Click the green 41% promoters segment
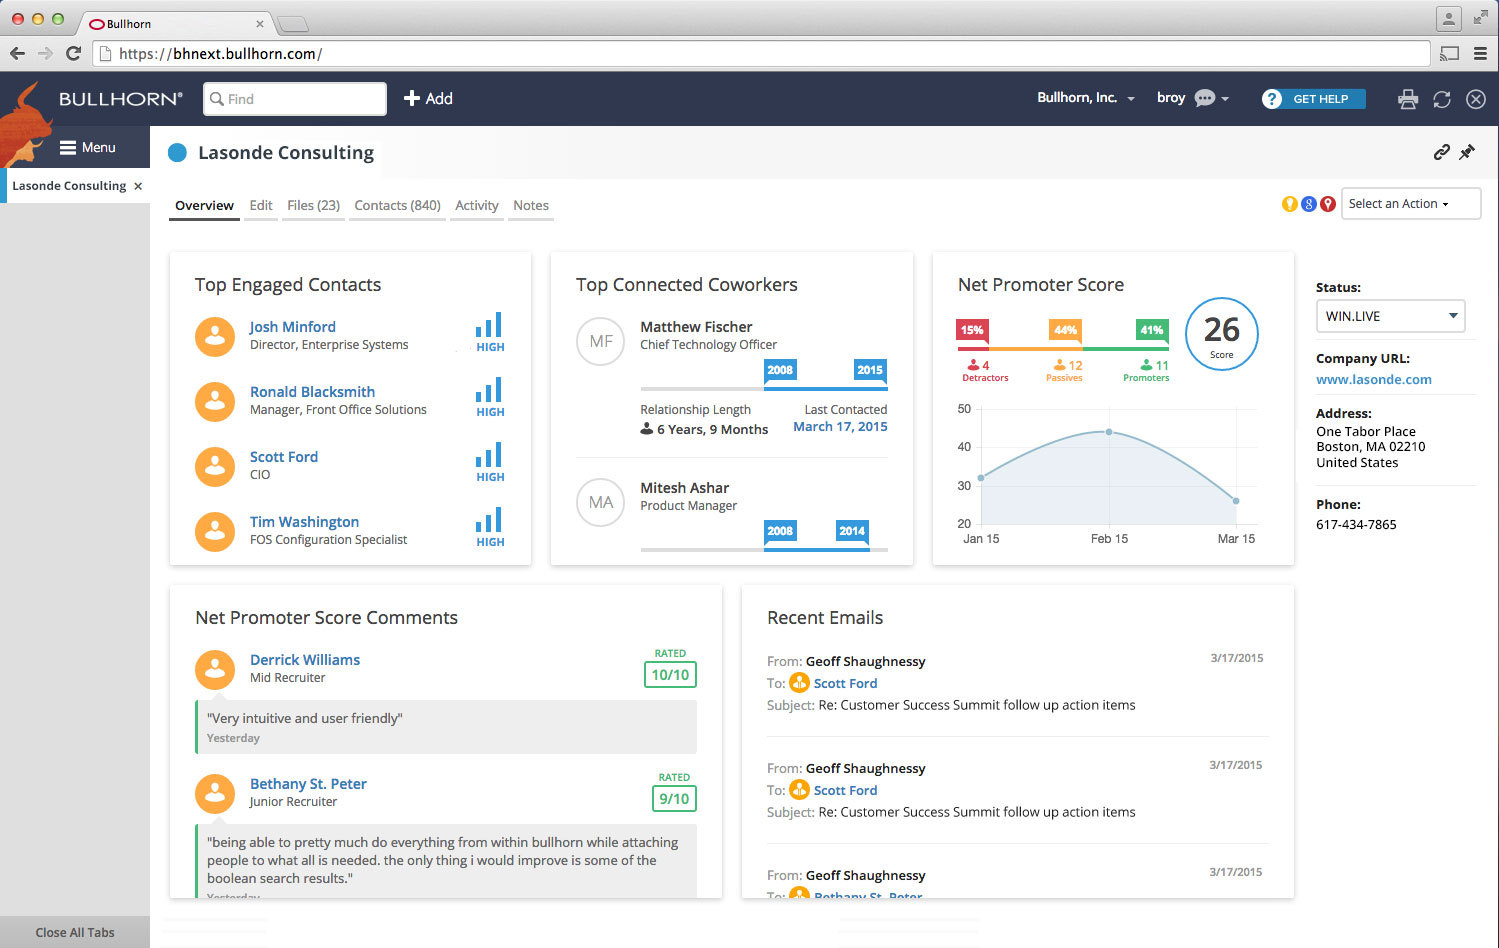Image resolution: width=1499 pixels, height=948 pixels. click(x=1151, y=330)
